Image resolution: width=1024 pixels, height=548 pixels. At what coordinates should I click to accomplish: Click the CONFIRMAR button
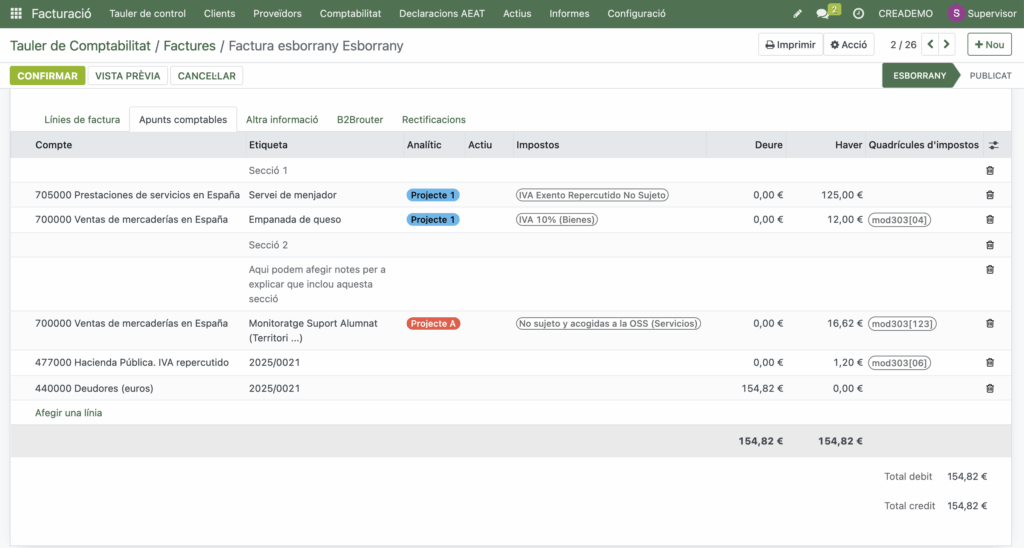[47, 76]
